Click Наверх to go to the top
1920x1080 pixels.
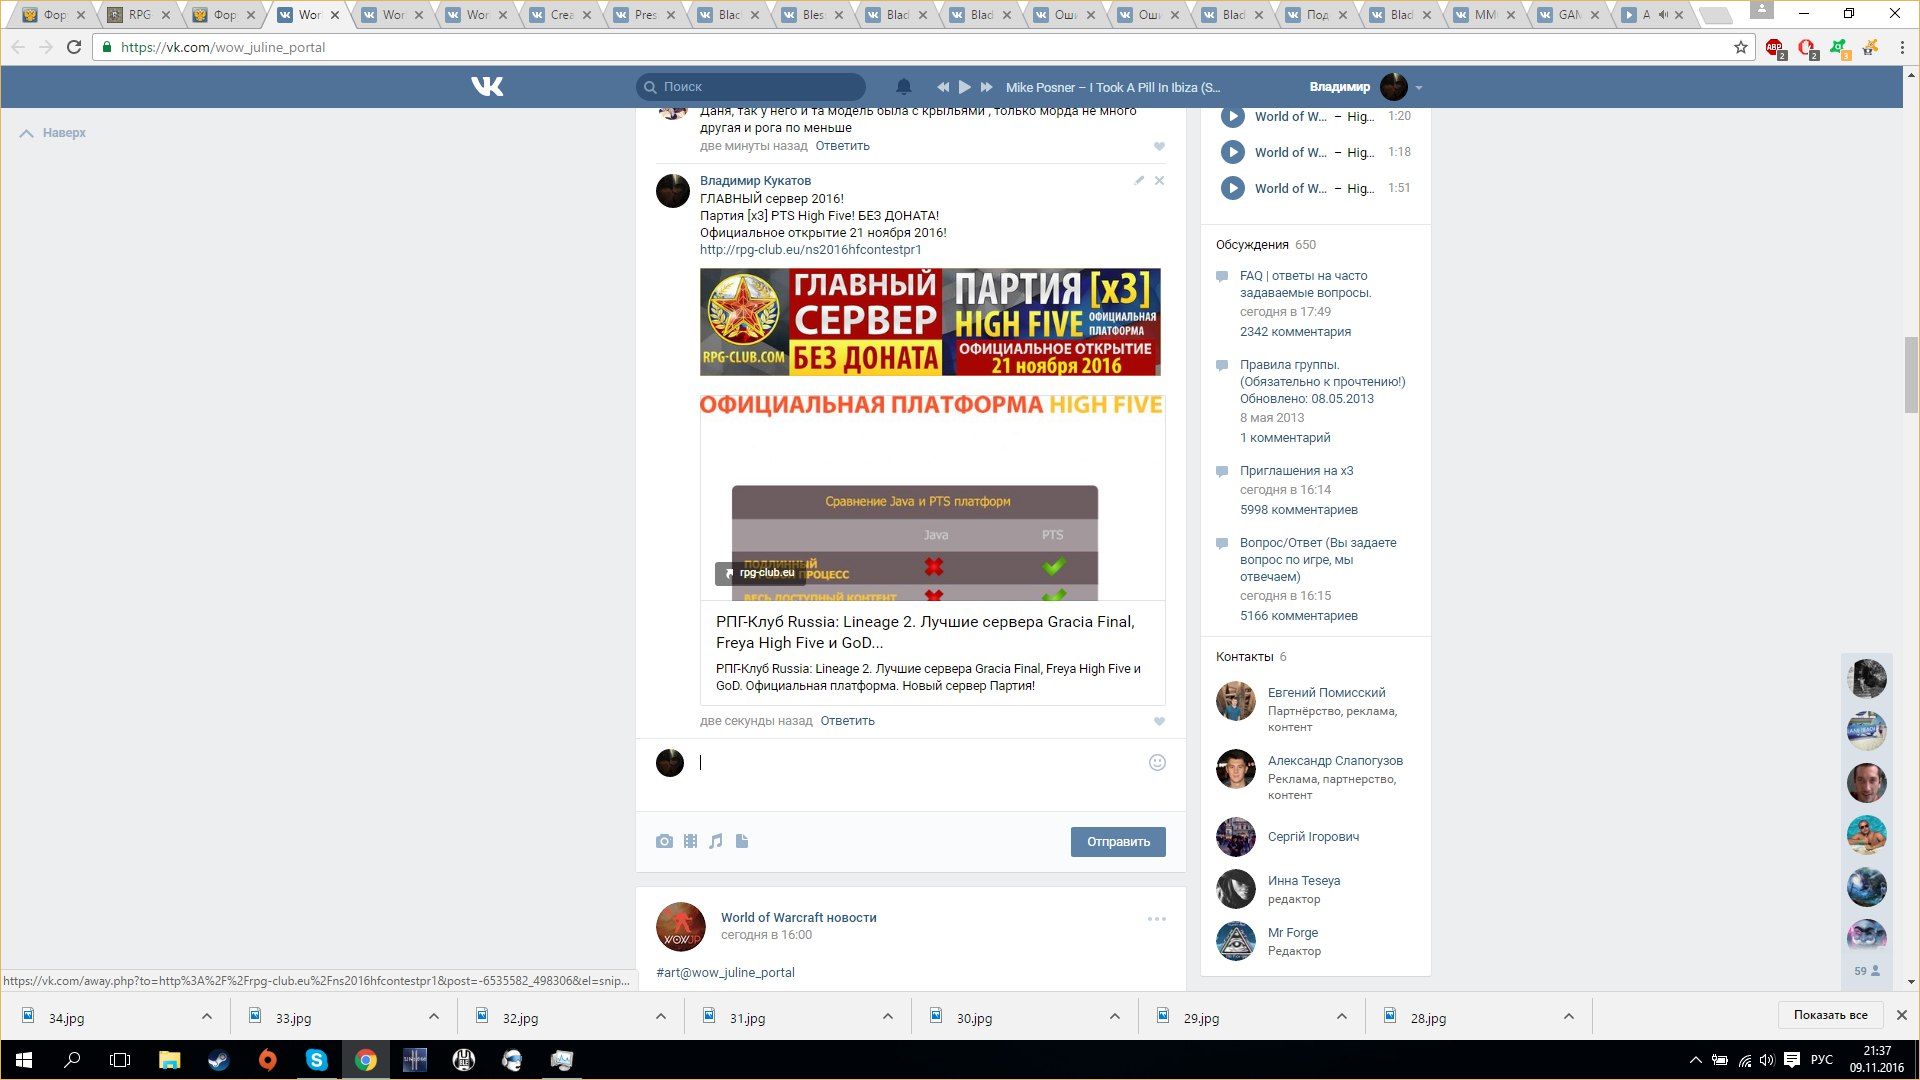click(x=53, y=133)
